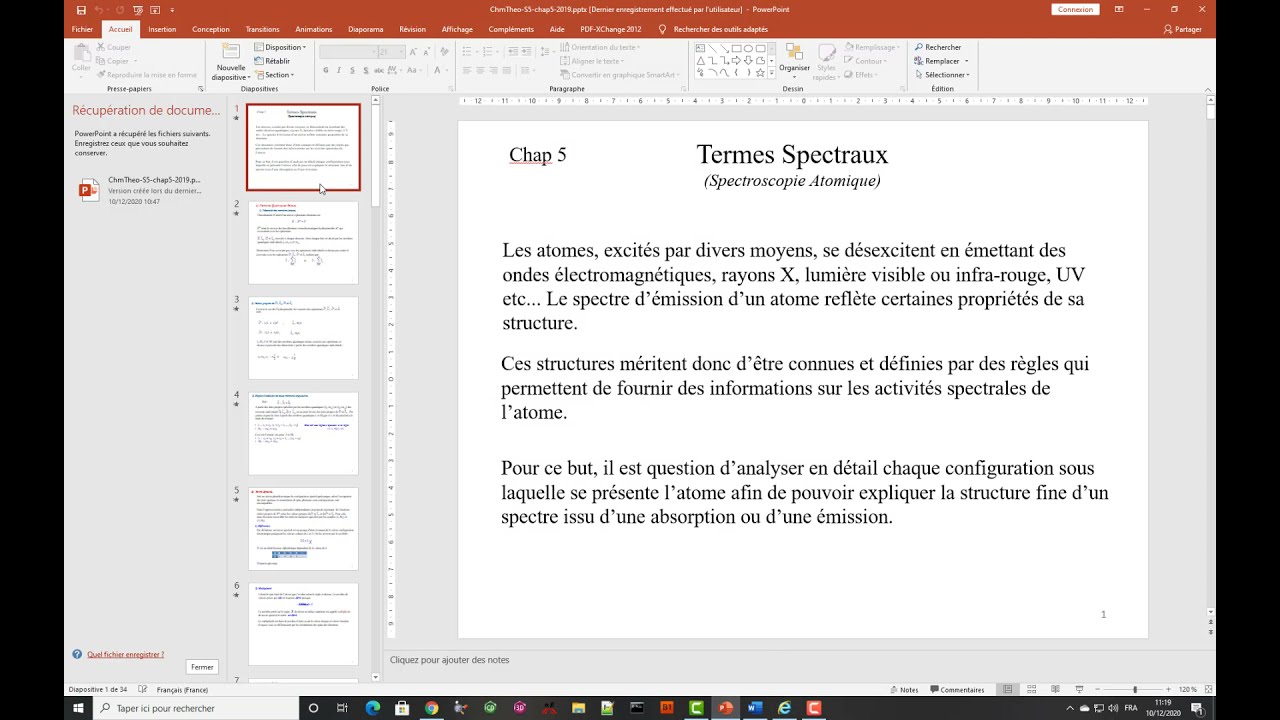
Task: Toggle Normal view button in status bar
Action: (x=1007, y=689)
